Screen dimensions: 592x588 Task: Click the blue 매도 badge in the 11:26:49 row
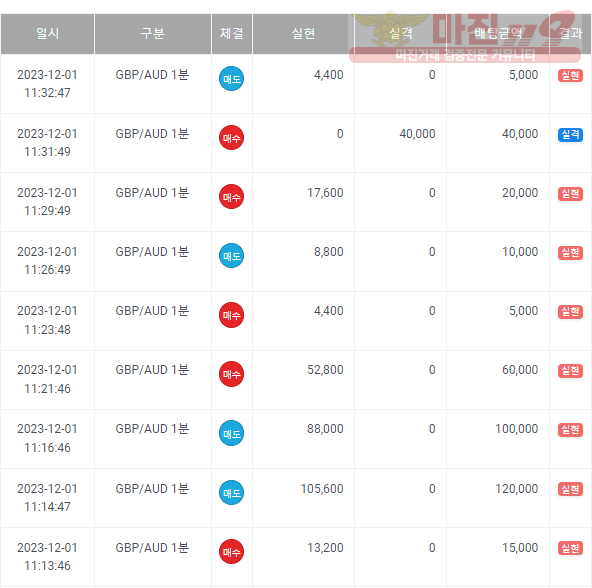tap(231, 256)
